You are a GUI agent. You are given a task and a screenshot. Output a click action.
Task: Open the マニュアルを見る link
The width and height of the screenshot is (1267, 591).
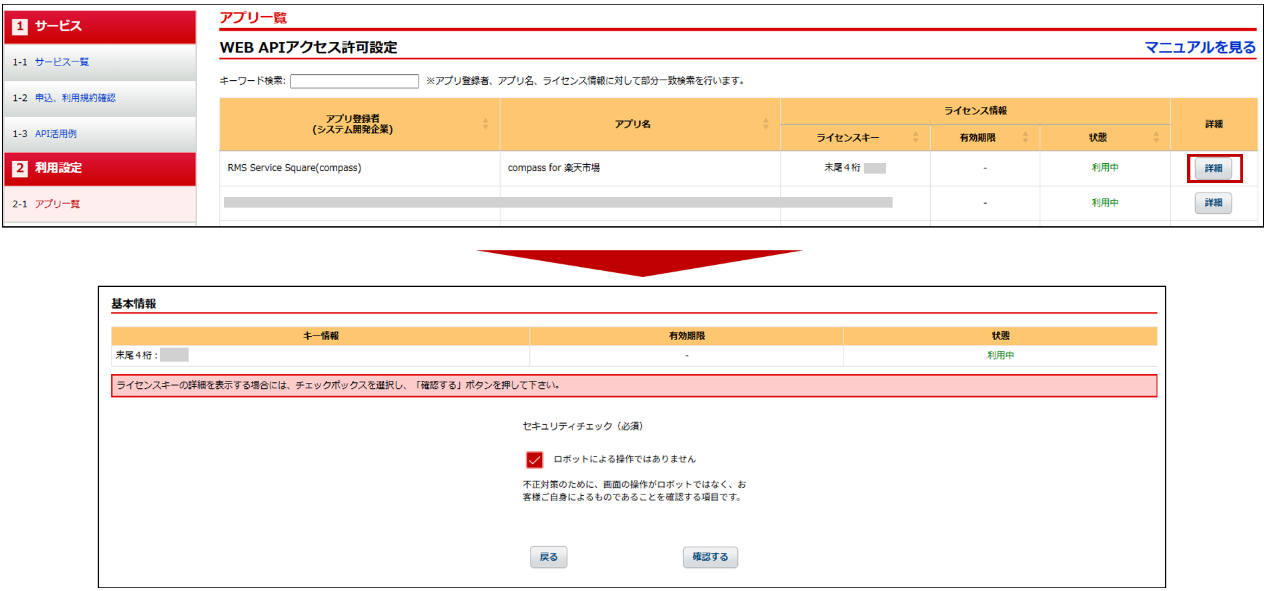(x=1202, y=46)
